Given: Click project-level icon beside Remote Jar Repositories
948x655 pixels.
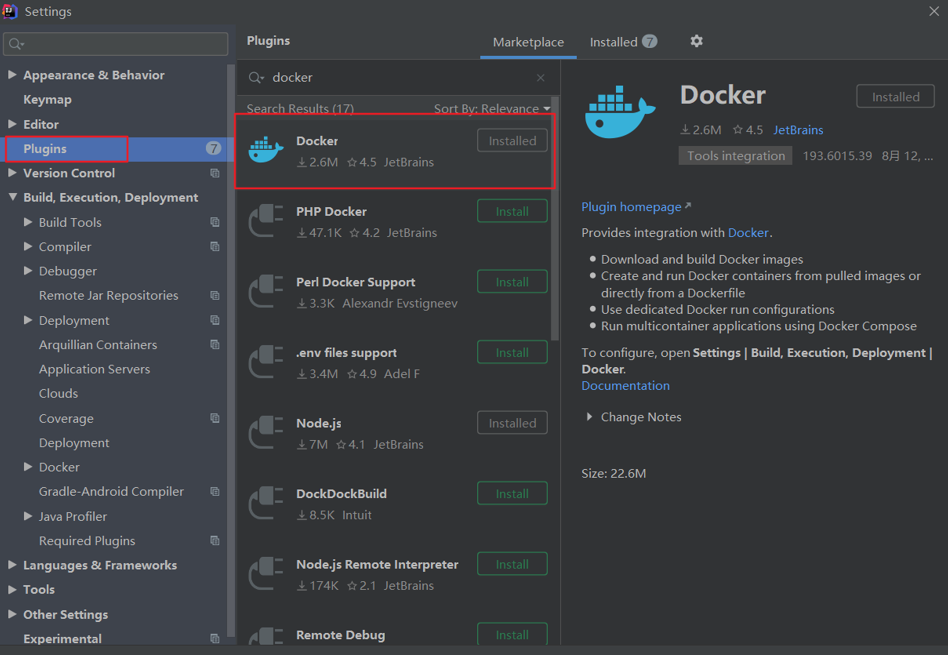Looking at the screenshot, I should [215, 295].
